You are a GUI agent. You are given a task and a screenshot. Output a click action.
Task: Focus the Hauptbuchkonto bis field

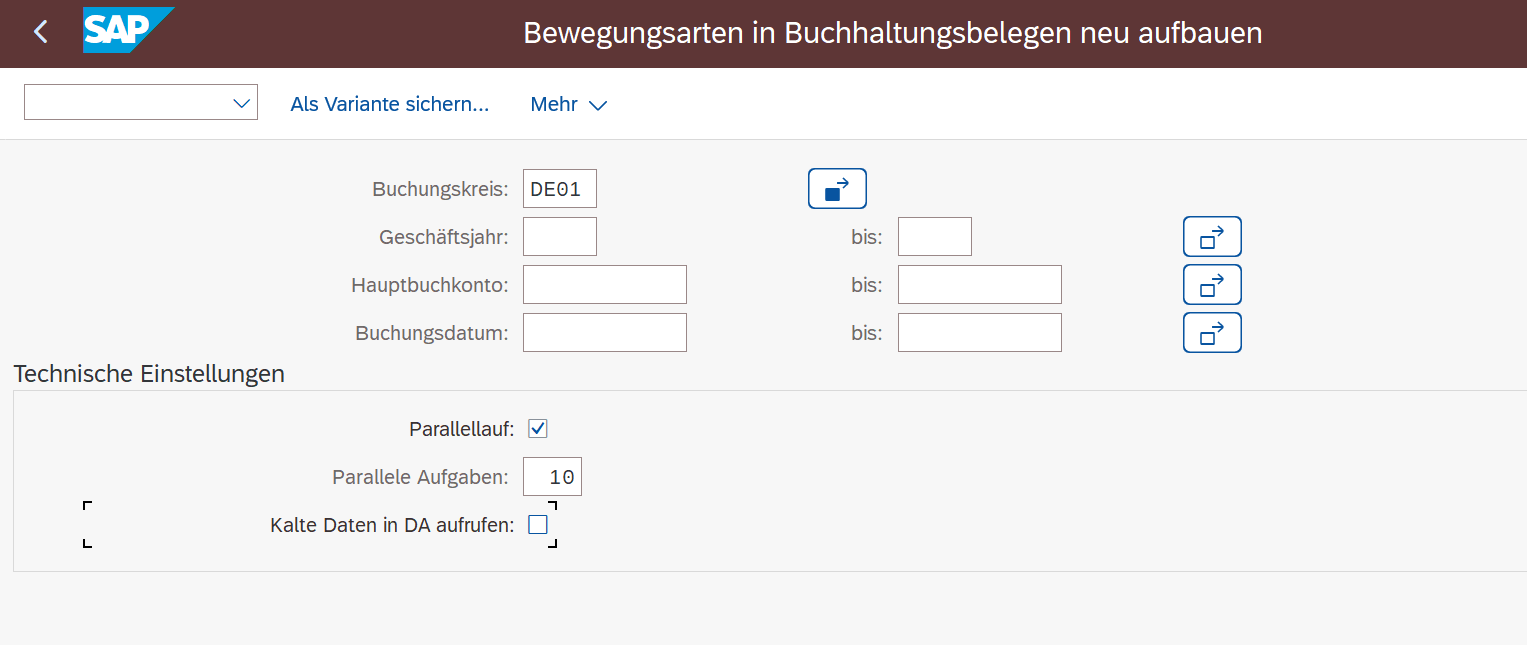(x=979, y=285)
